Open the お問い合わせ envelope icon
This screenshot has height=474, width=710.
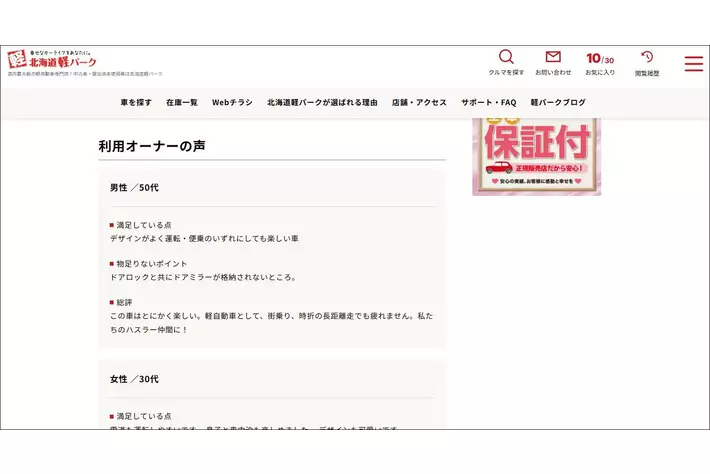tap(553, 57)
